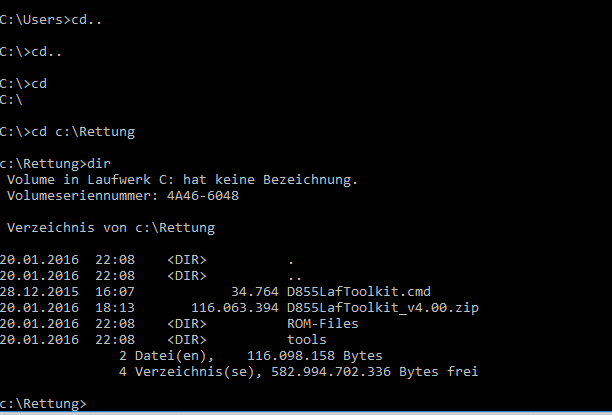This screenshot has width=612, height=415.
Task: Click the 28.12.2015 date entry
Action: tap(39, 292)
